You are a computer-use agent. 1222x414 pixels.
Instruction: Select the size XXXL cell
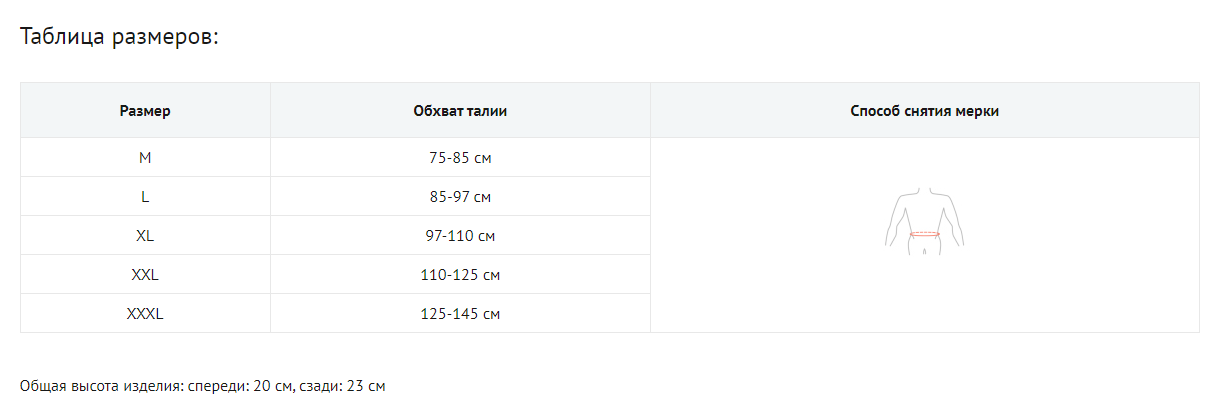[x=145, y=314]
